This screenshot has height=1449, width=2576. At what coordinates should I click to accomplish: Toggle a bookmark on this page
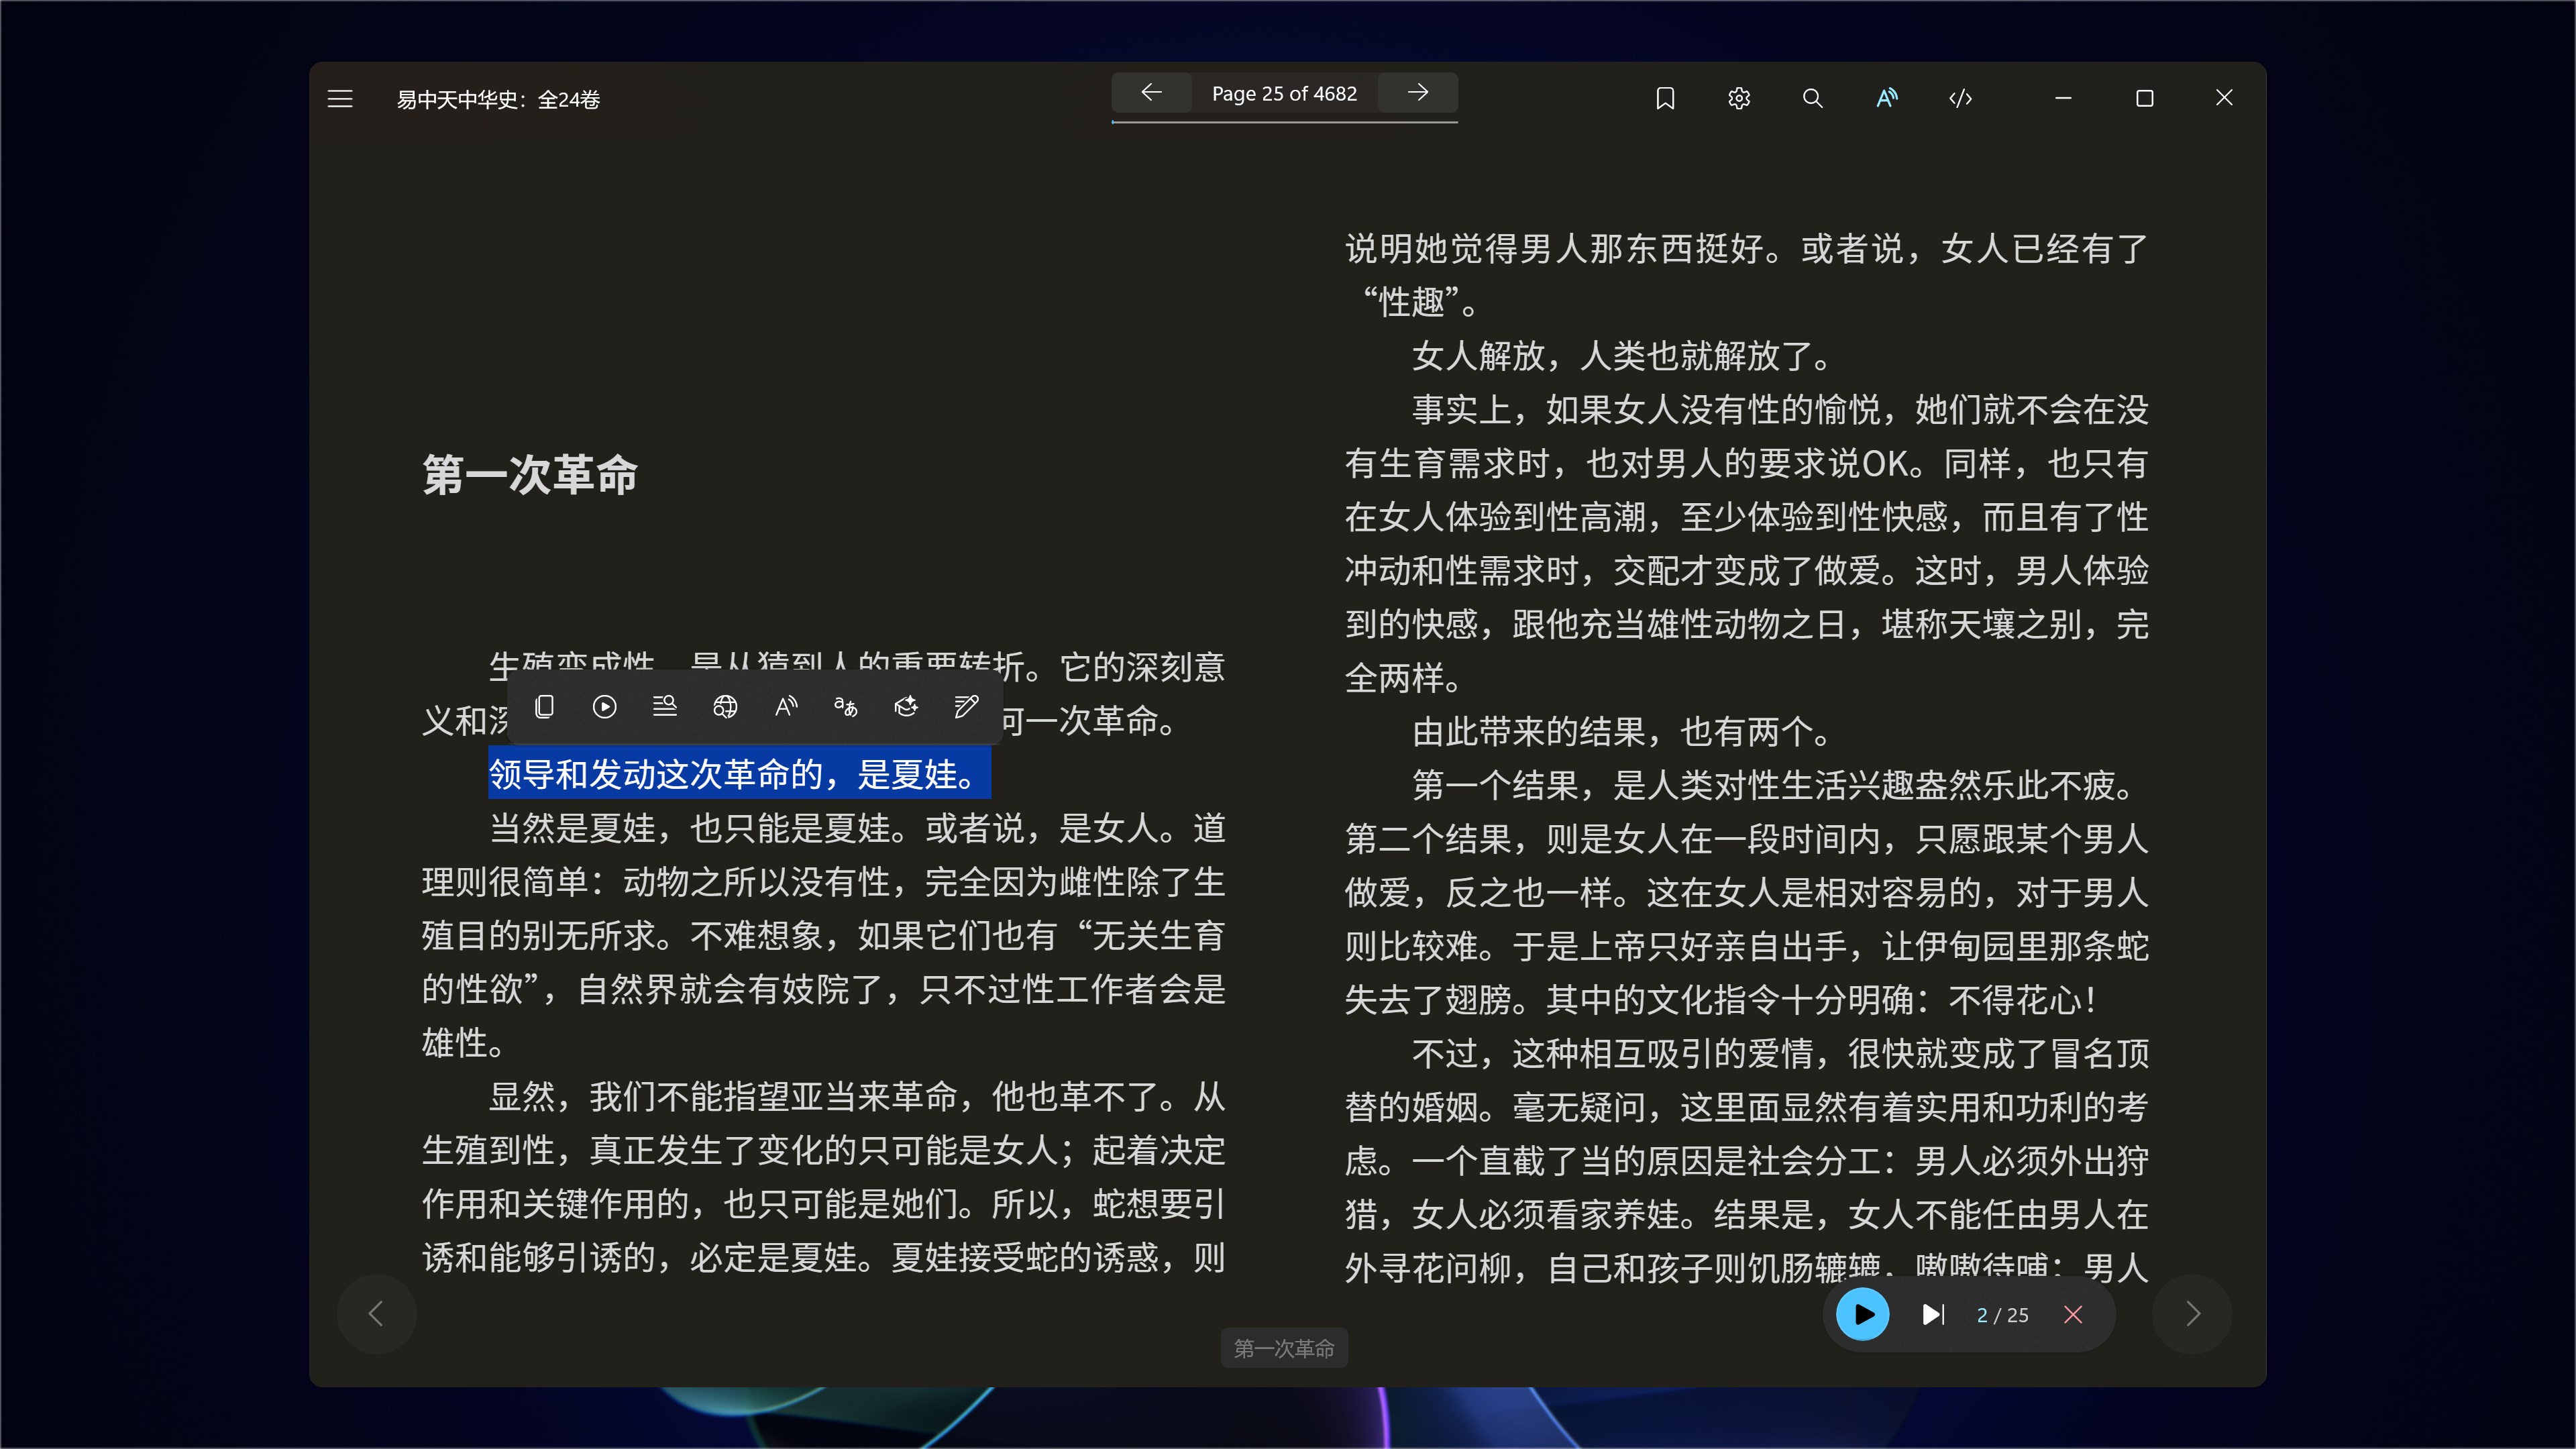point(1665,97)
